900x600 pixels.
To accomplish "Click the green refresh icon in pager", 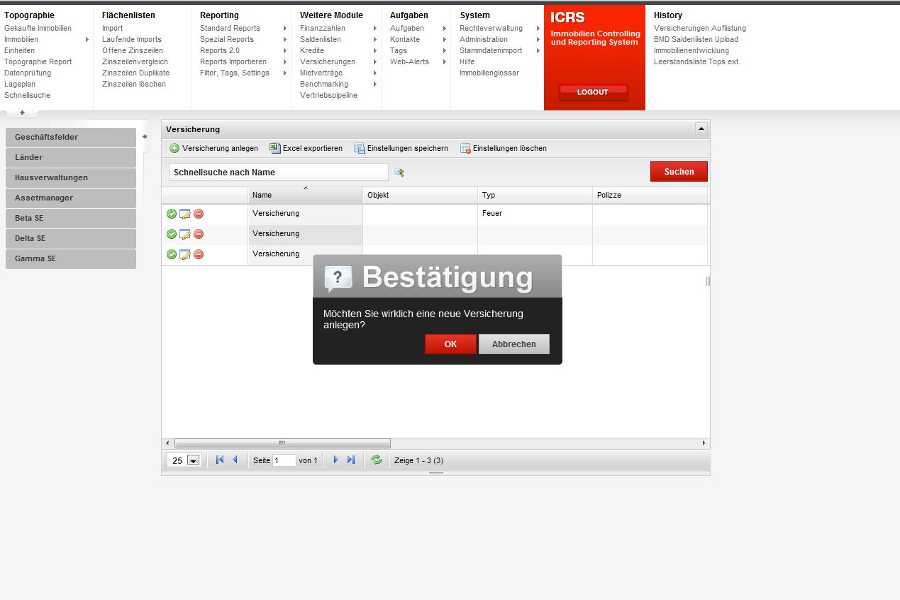I will click(377, 460).
